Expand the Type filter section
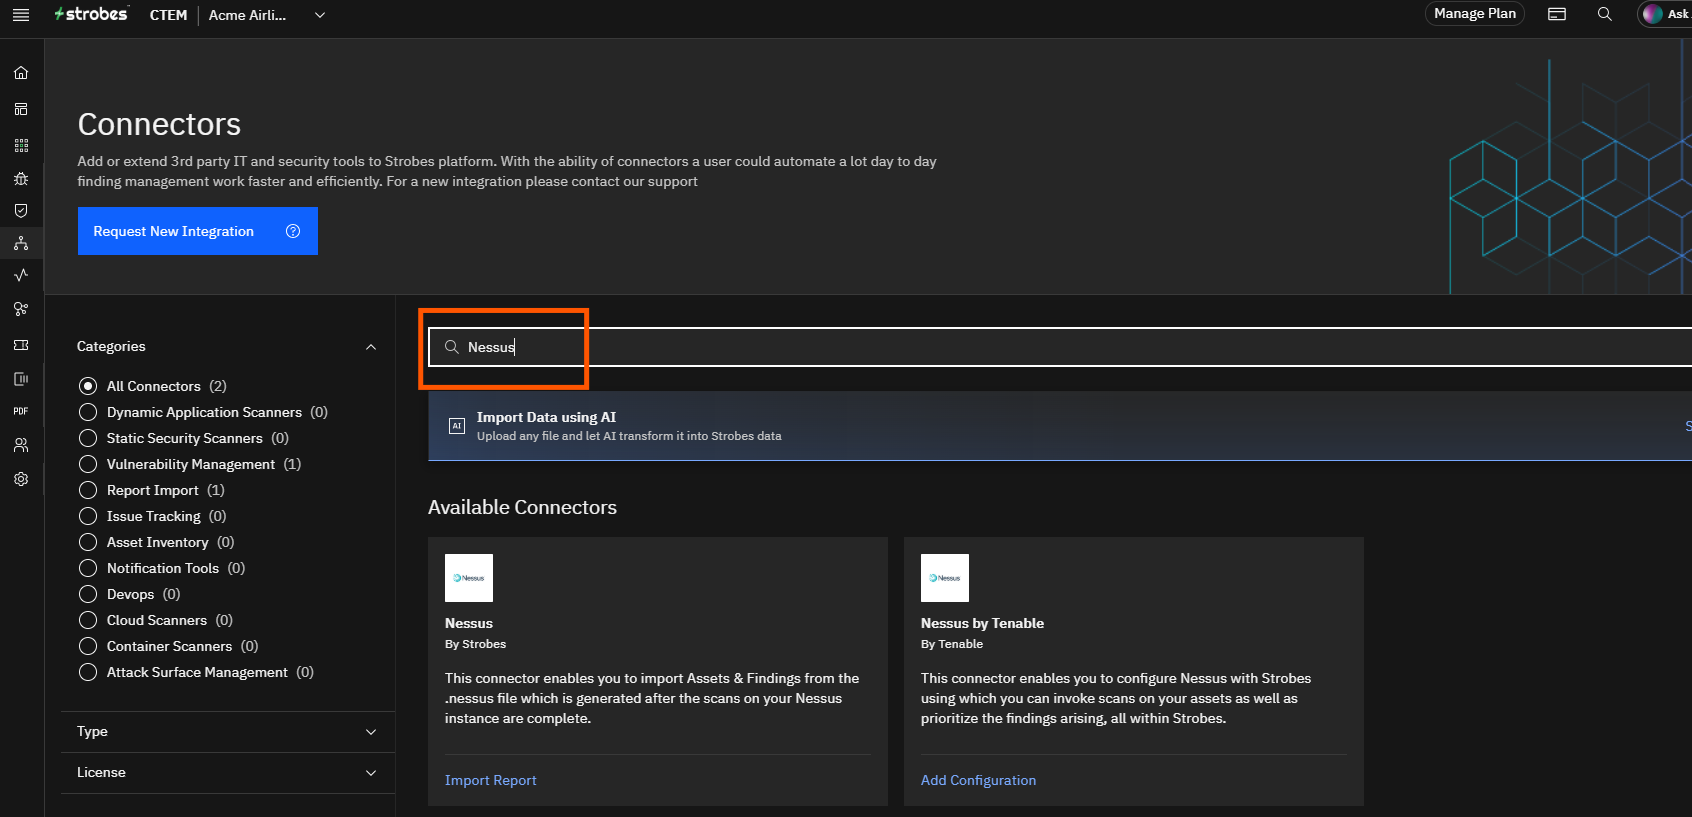 [227, 732]
